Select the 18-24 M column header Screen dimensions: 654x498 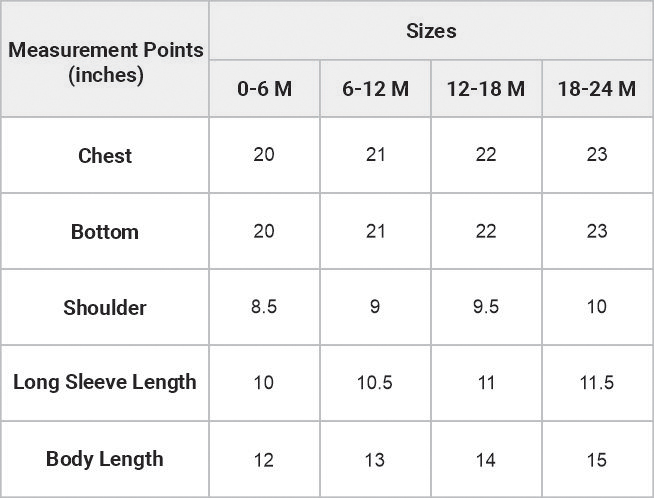coord(597,88)
